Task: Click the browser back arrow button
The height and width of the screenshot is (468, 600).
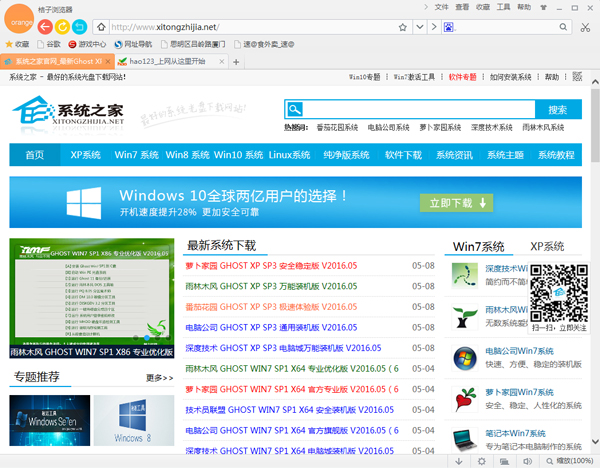Action: (x=45, y=26)
